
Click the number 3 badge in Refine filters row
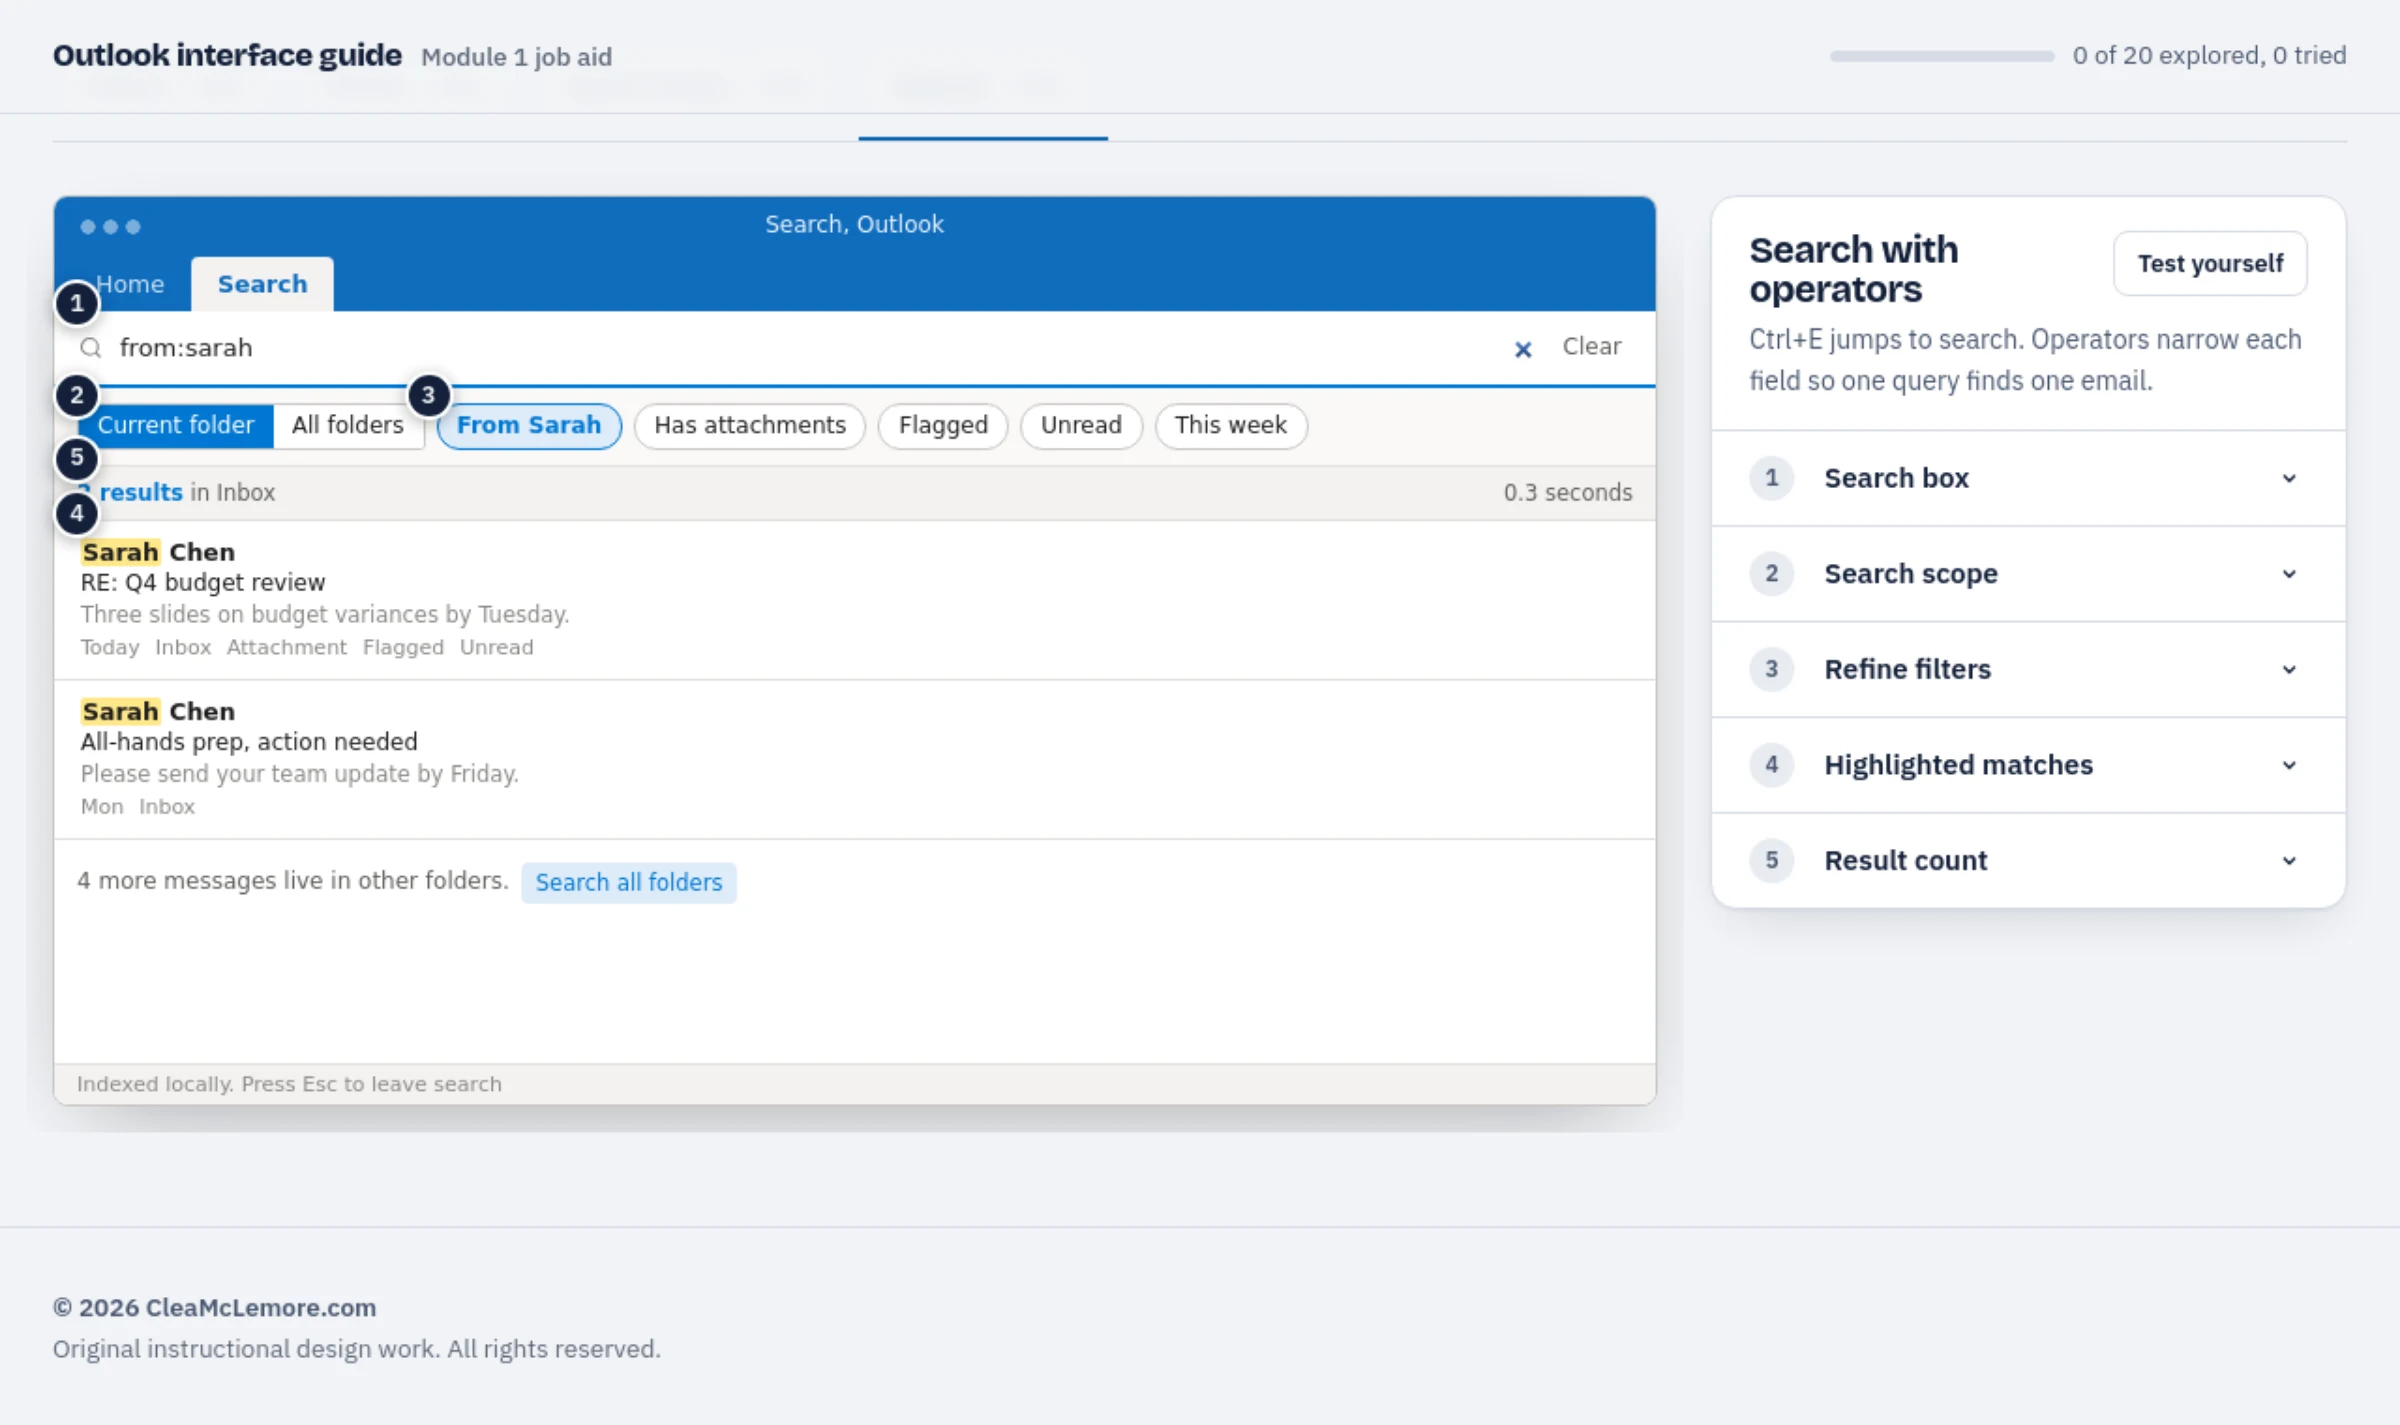[x=1771, y=669]
